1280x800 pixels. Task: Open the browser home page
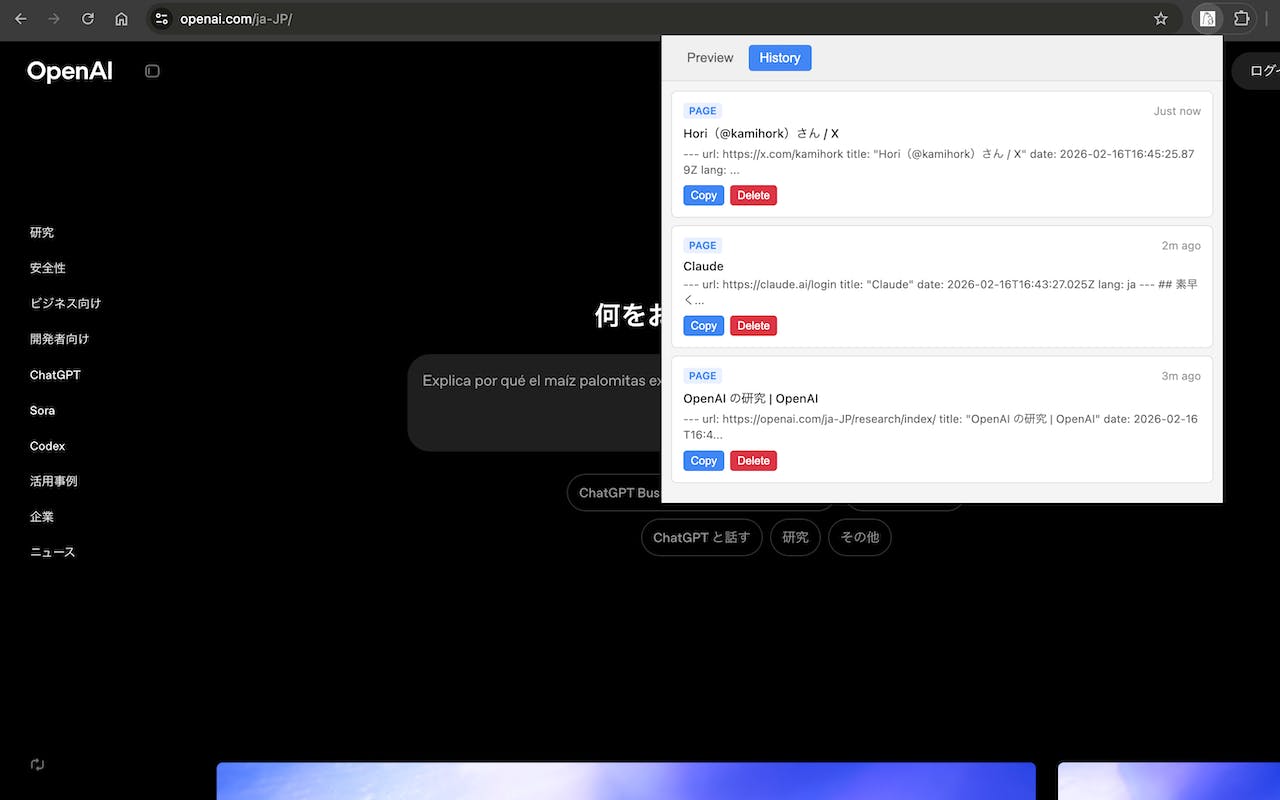tap(121, 18)
